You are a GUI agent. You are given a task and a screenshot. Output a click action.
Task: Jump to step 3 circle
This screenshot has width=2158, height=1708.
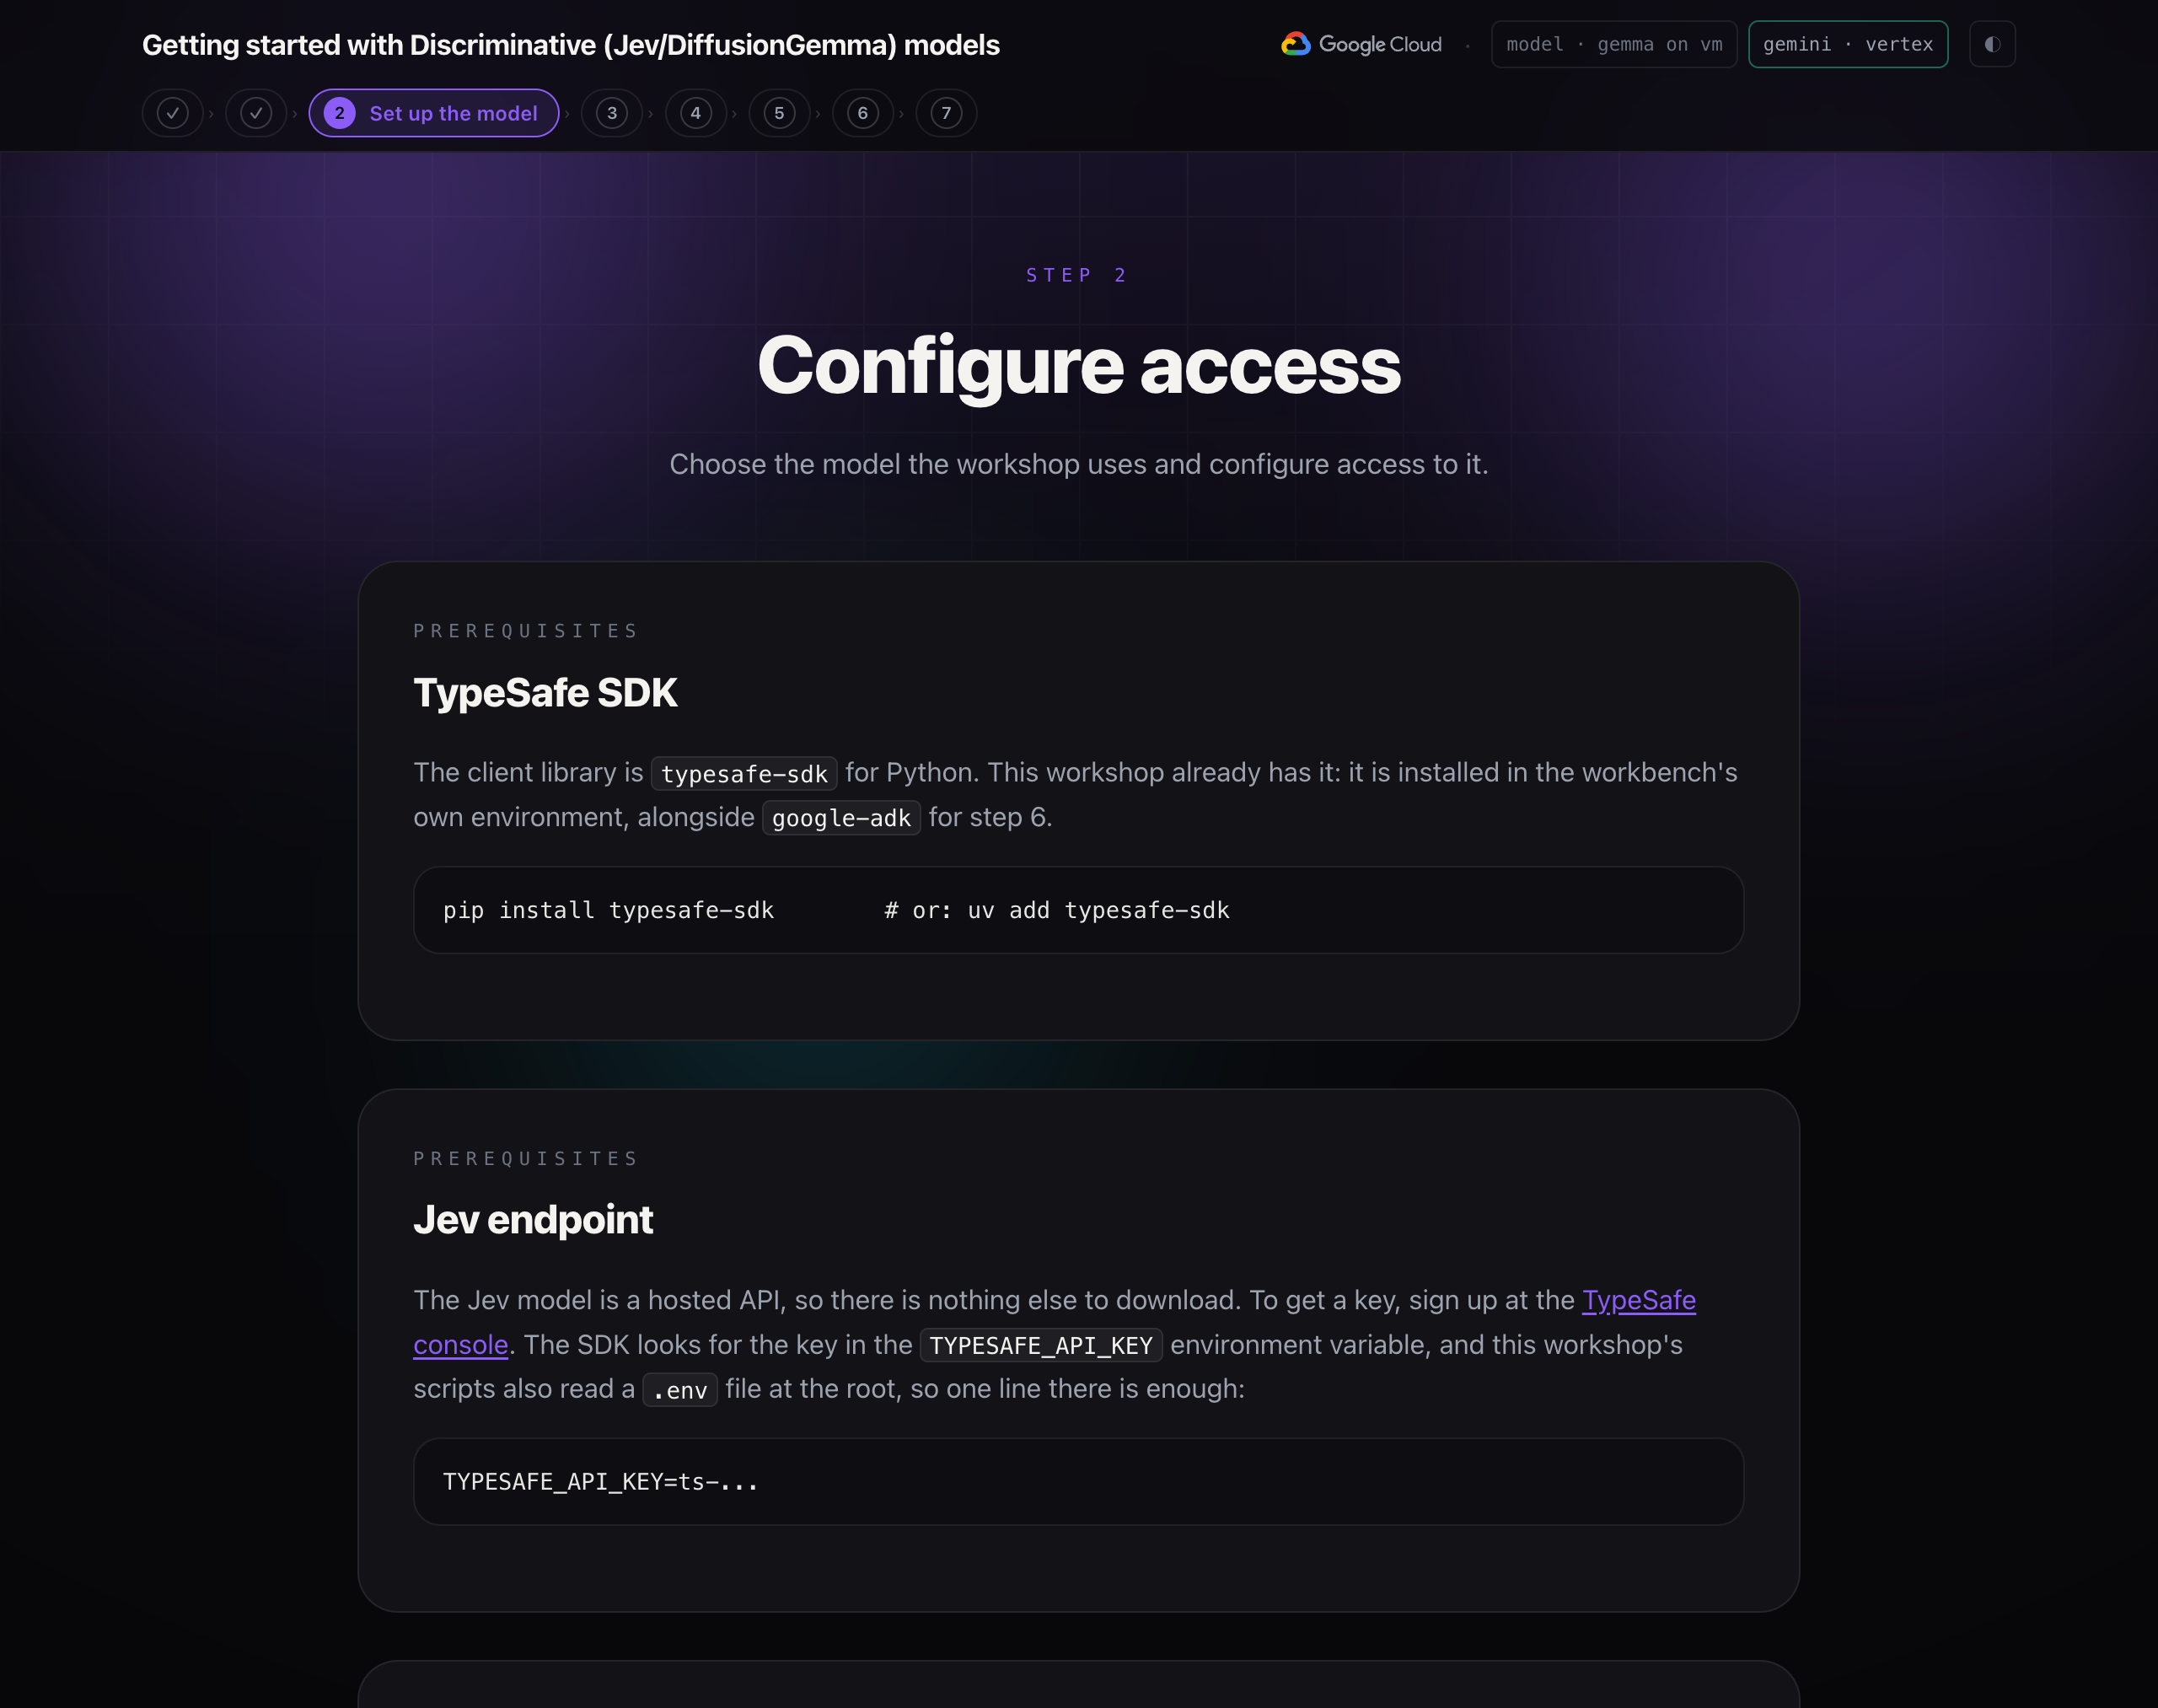pyautogui.click(x=612, y=113)
